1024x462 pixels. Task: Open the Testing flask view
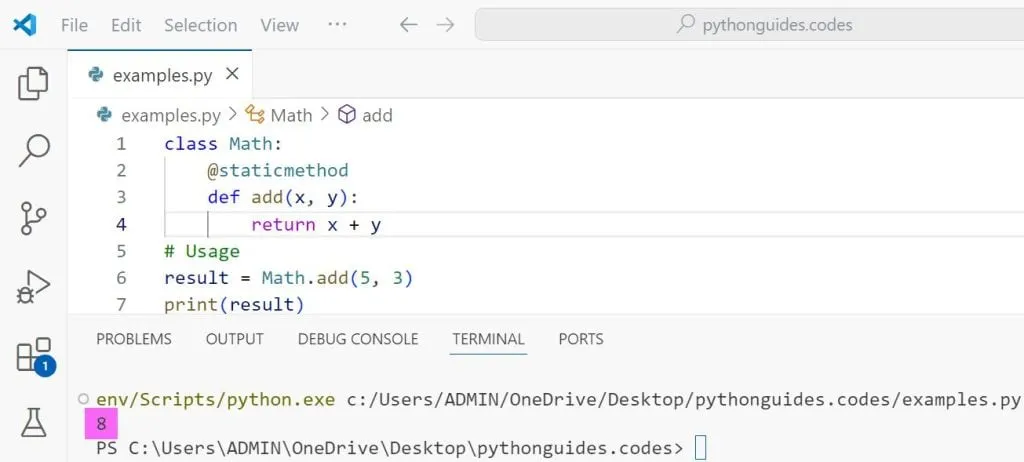click(33, 423)
